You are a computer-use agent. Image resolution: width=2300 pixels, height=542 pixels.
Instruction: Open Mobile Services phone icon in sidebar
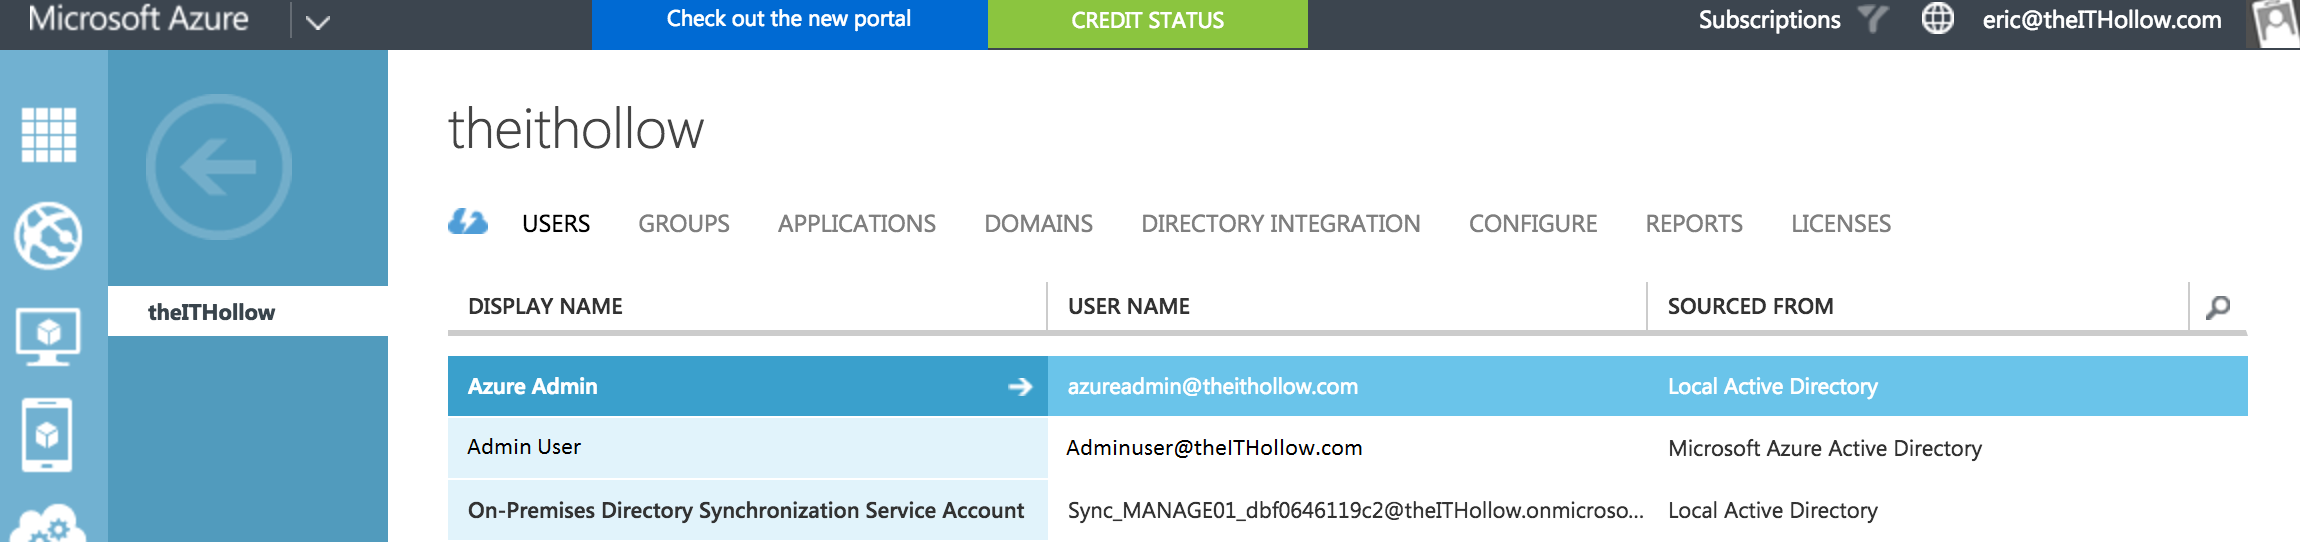click(x=47, y=435)
